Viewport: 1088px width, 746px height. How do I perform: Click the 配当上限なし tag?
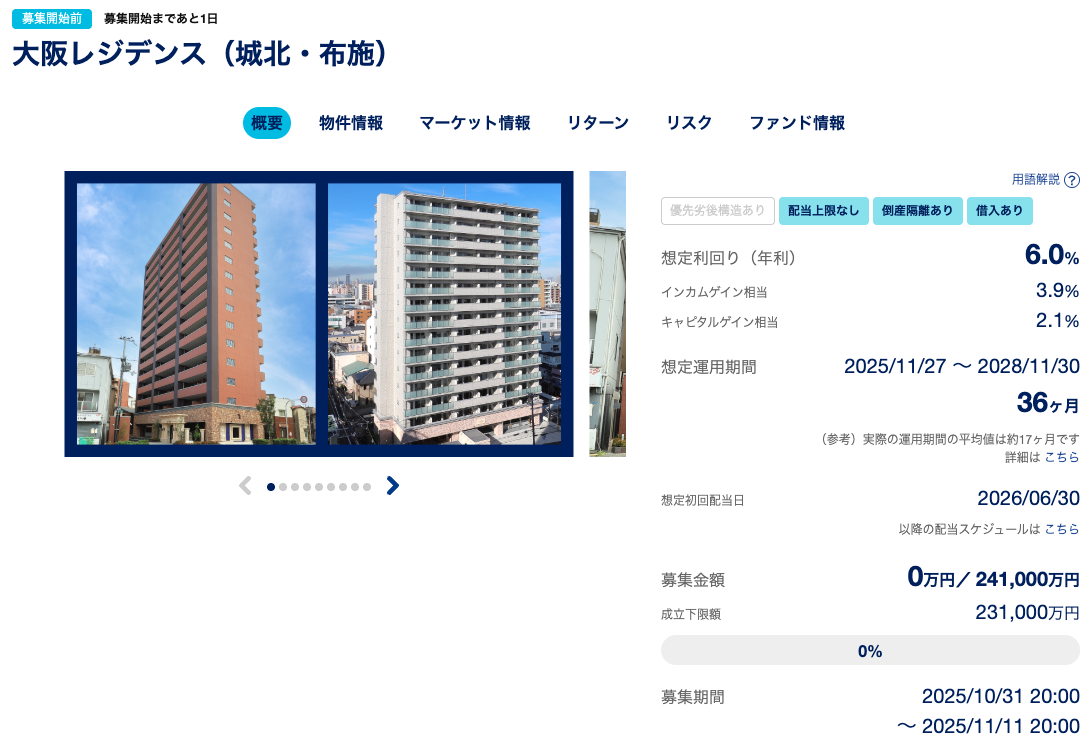[824, 211]
